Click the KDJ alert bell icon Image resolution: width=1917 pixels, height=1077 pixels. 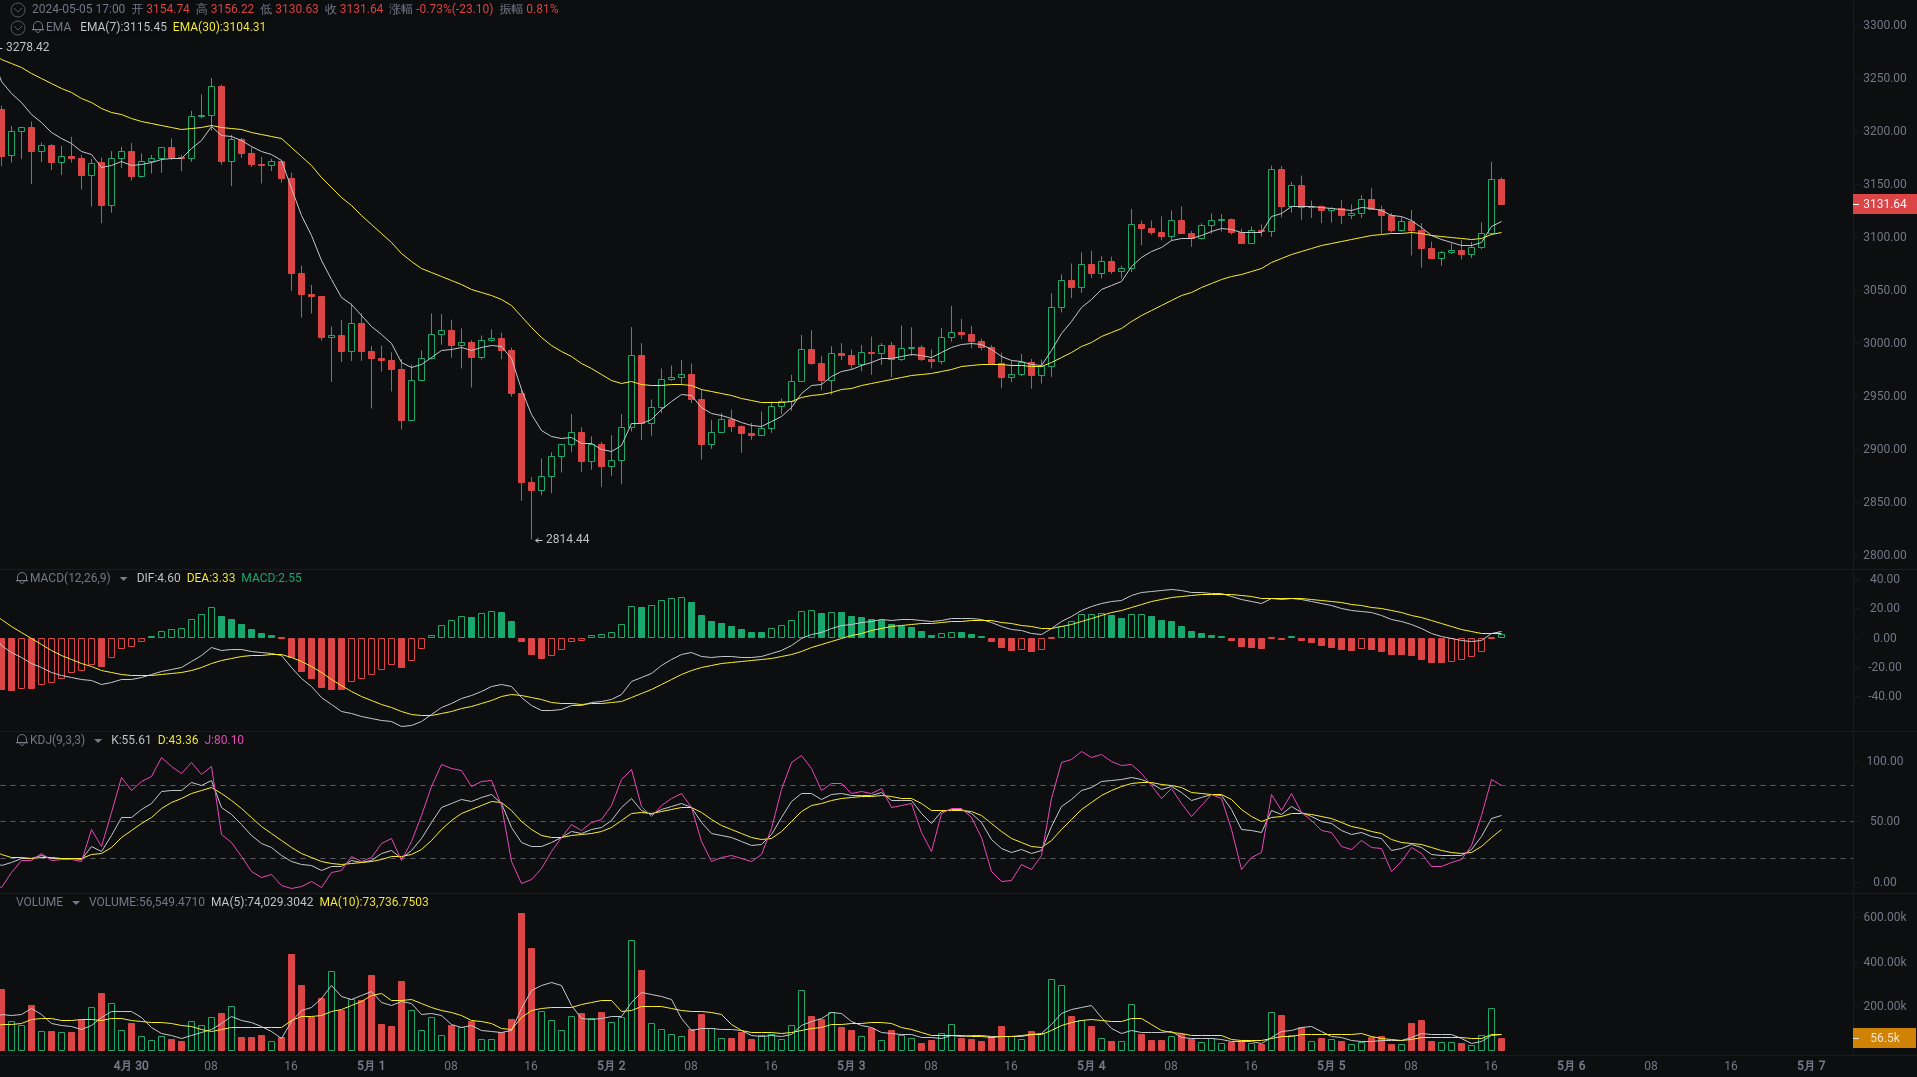20,740
